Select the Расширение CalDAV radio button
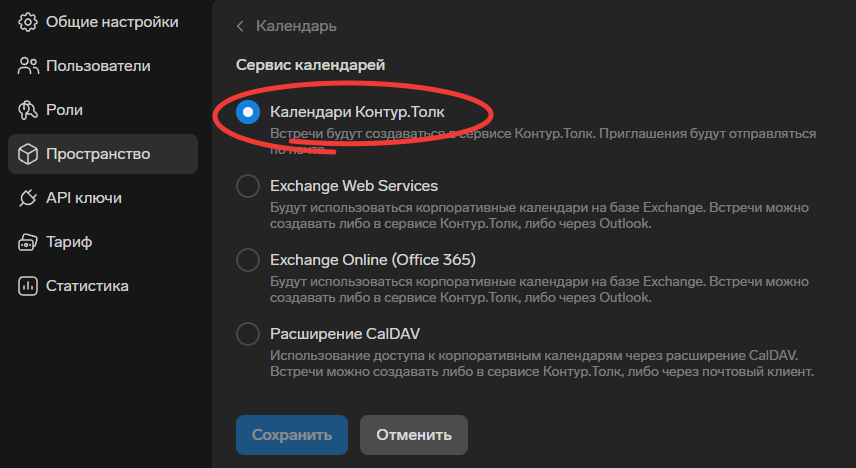Viewport: 856px width, 468px height. pyautogui.click(x=248, y=334)
